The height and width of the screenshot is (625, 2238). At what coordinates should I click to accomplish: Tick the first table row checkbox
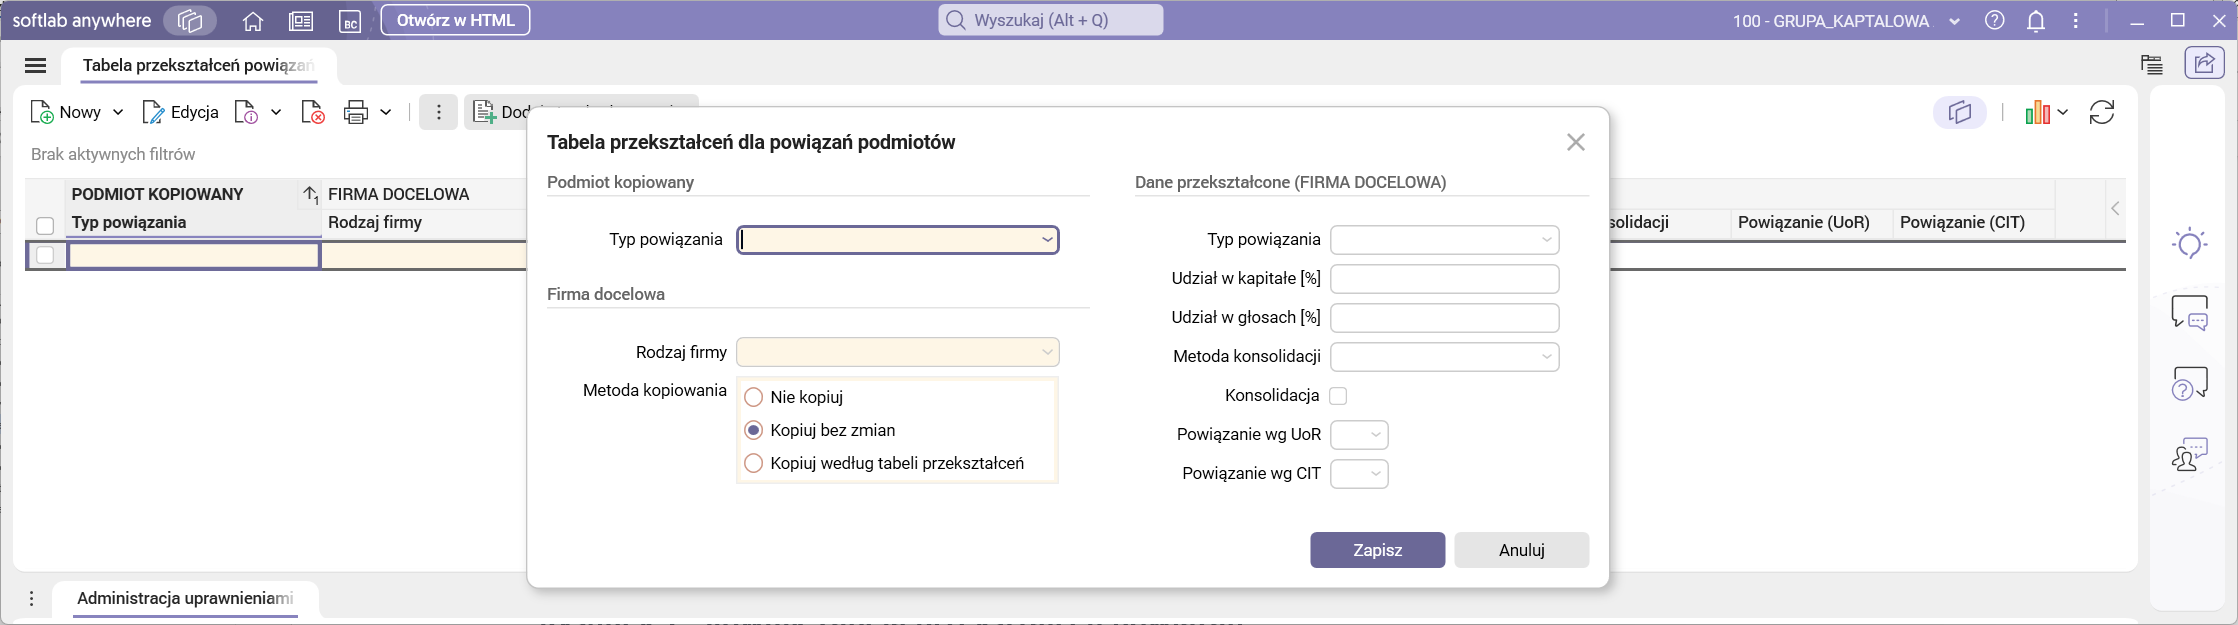click(45, 256)
